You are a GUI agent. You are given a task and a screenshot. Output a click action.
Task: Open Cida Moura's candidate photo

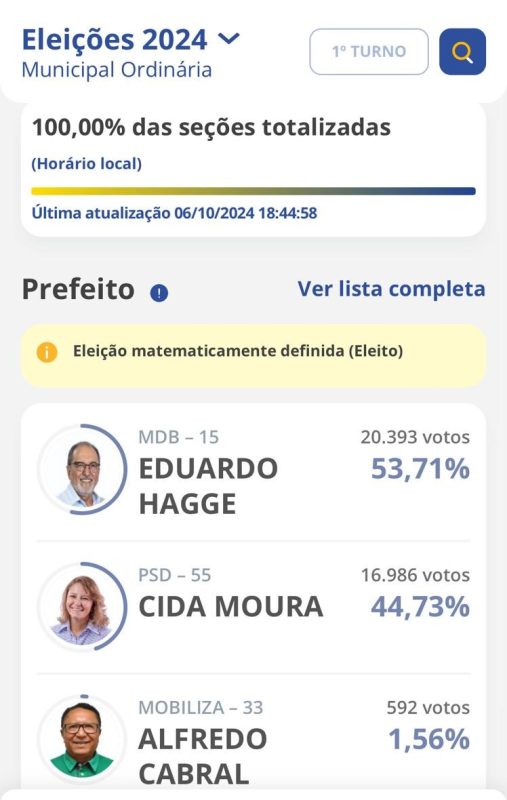pyautogui.click(x=82, y=607)
